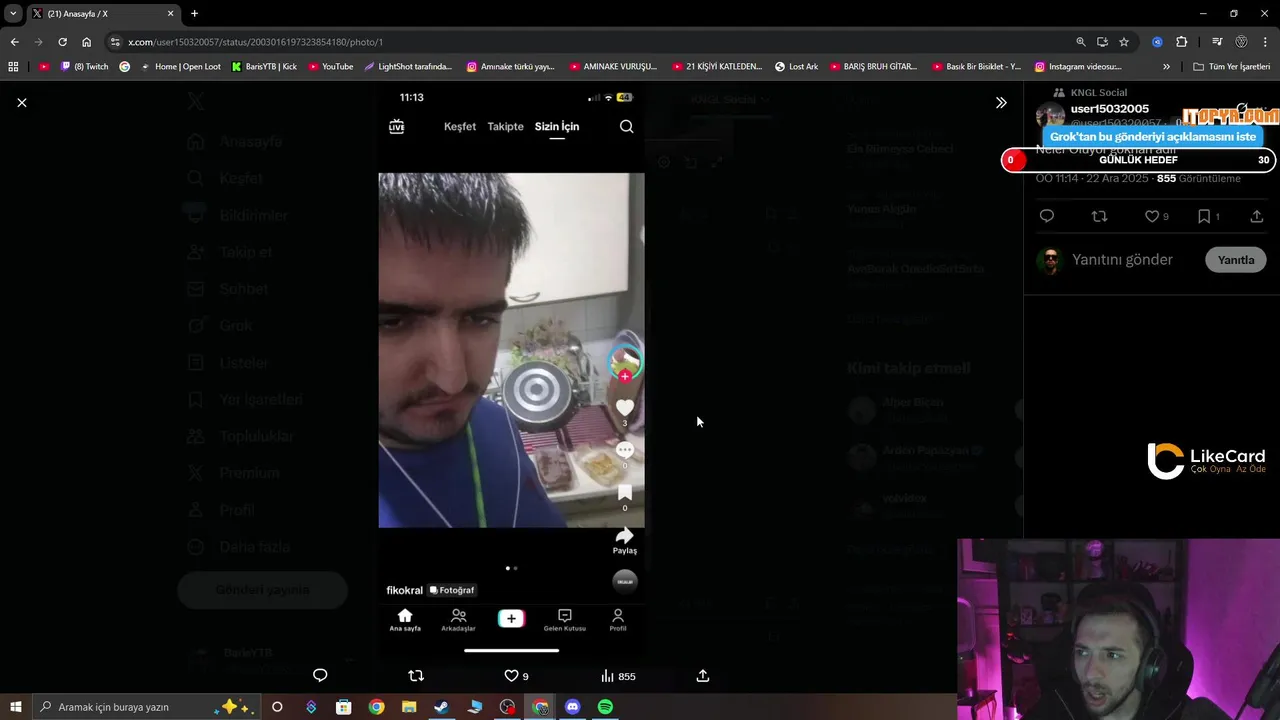Ask Grok to explain this post
Viewport: 1280px width, 720px height.
(1153, 137)
